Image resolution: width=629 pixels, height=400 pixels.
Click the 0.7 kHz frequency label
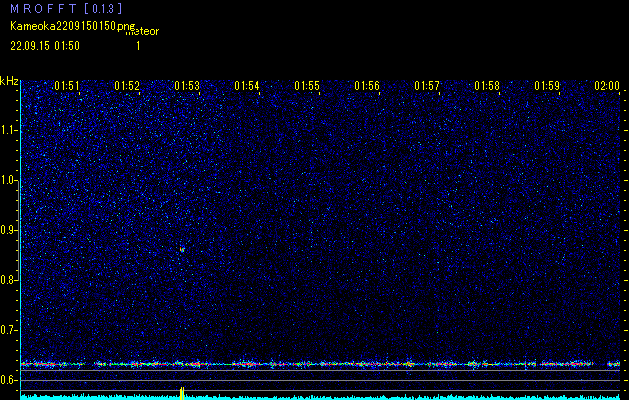8,330
